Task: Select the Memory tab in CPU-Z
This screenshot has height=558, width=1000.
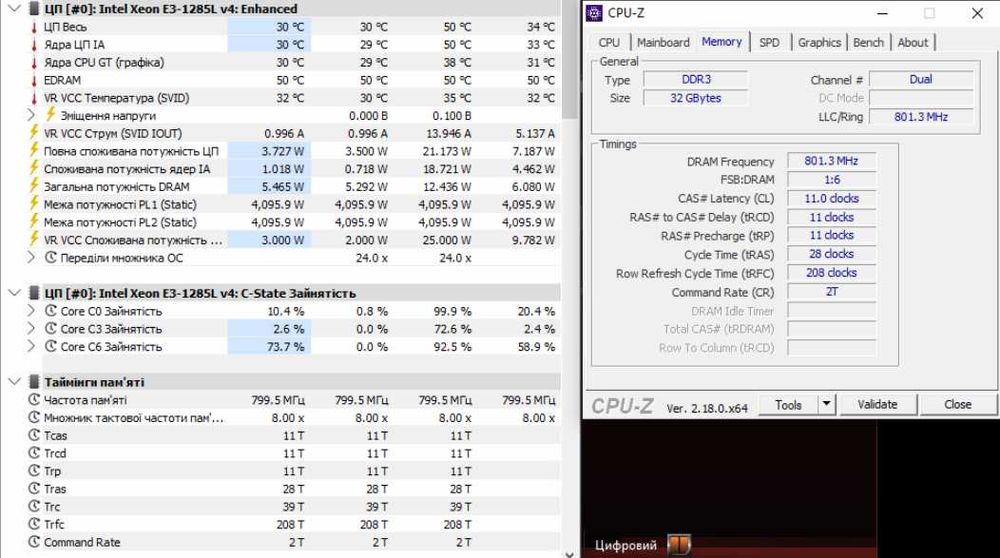Action: (x=722, y=41)
